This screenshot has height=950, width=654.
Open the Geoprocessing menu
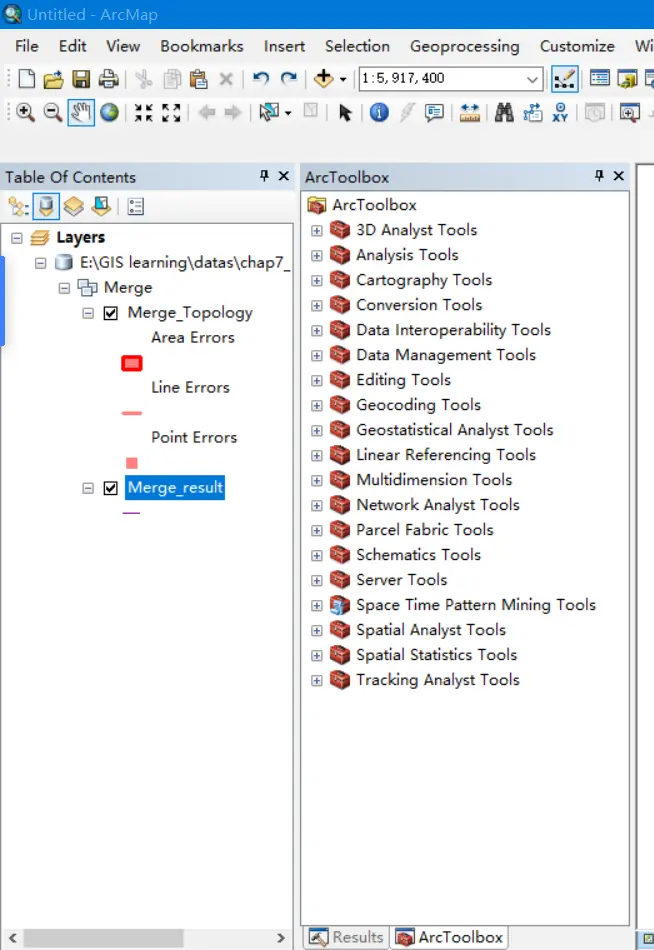tap(464, 46)
